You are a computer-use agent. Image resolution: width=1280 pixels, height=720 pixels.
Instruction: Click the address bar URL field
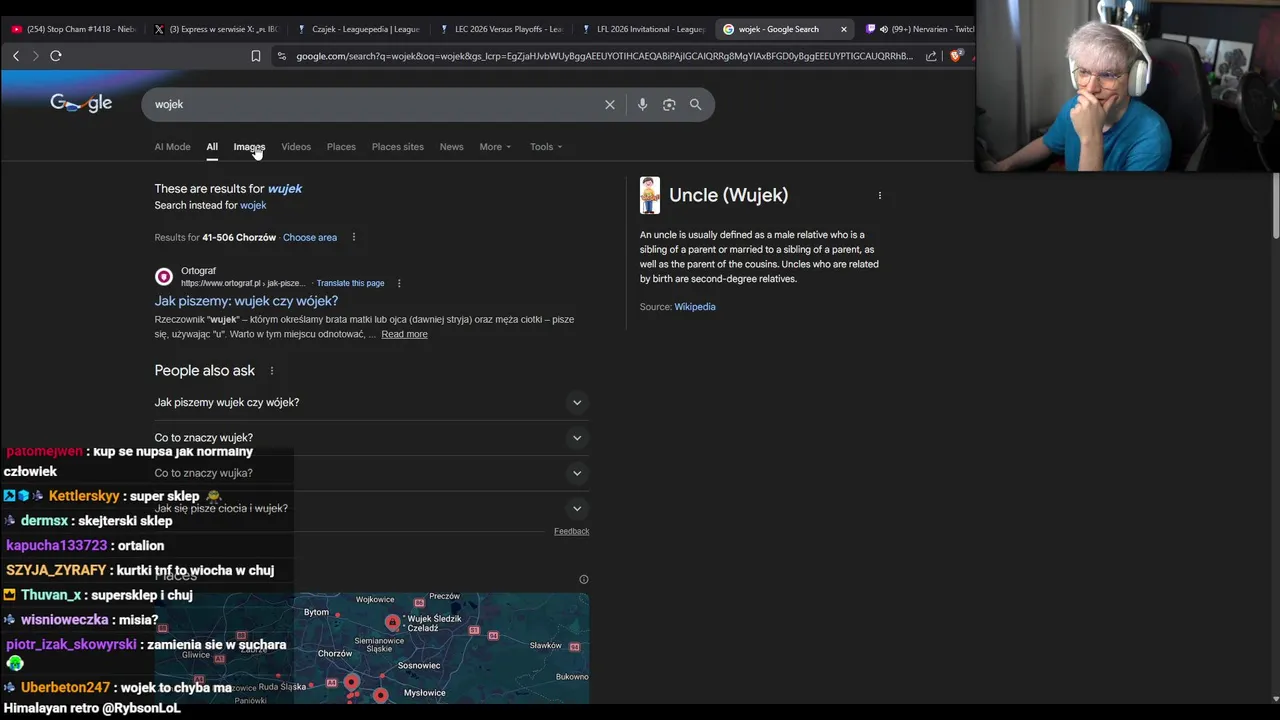pyautogui.click(x=604, y=56)
